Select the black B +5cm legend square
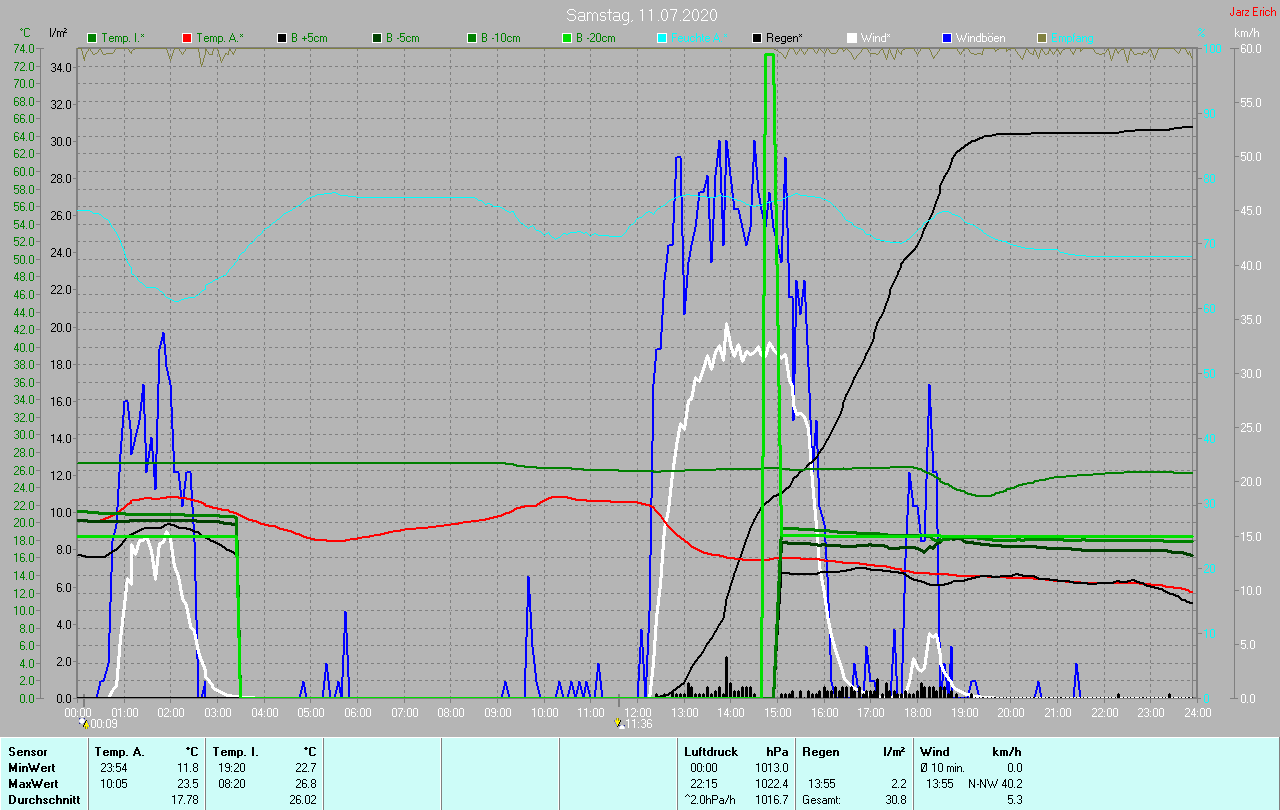1280x810 pixels. (283, 38)
